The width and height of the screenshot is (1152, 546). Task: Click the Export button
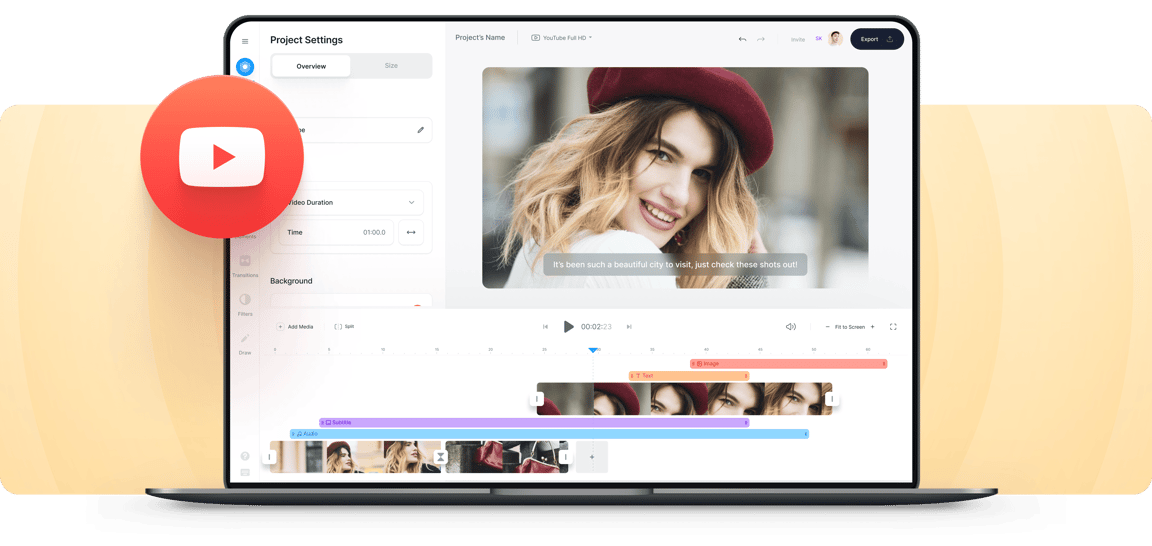[876, 39]
